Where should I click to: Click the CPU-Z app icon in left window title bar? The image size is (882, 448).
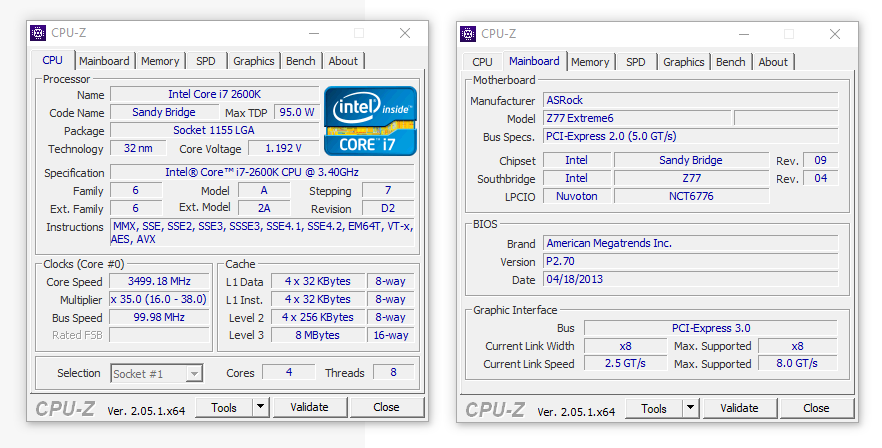38,33
